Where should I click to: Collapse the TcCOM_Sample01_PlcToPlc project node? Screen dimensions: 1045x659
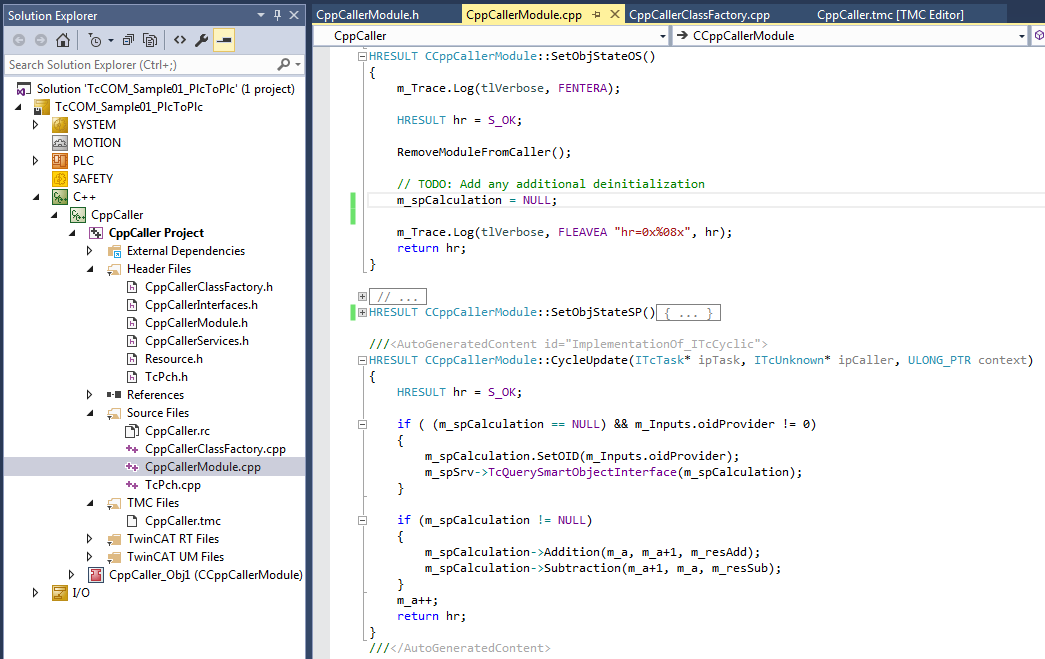click(x=19, y=107)
